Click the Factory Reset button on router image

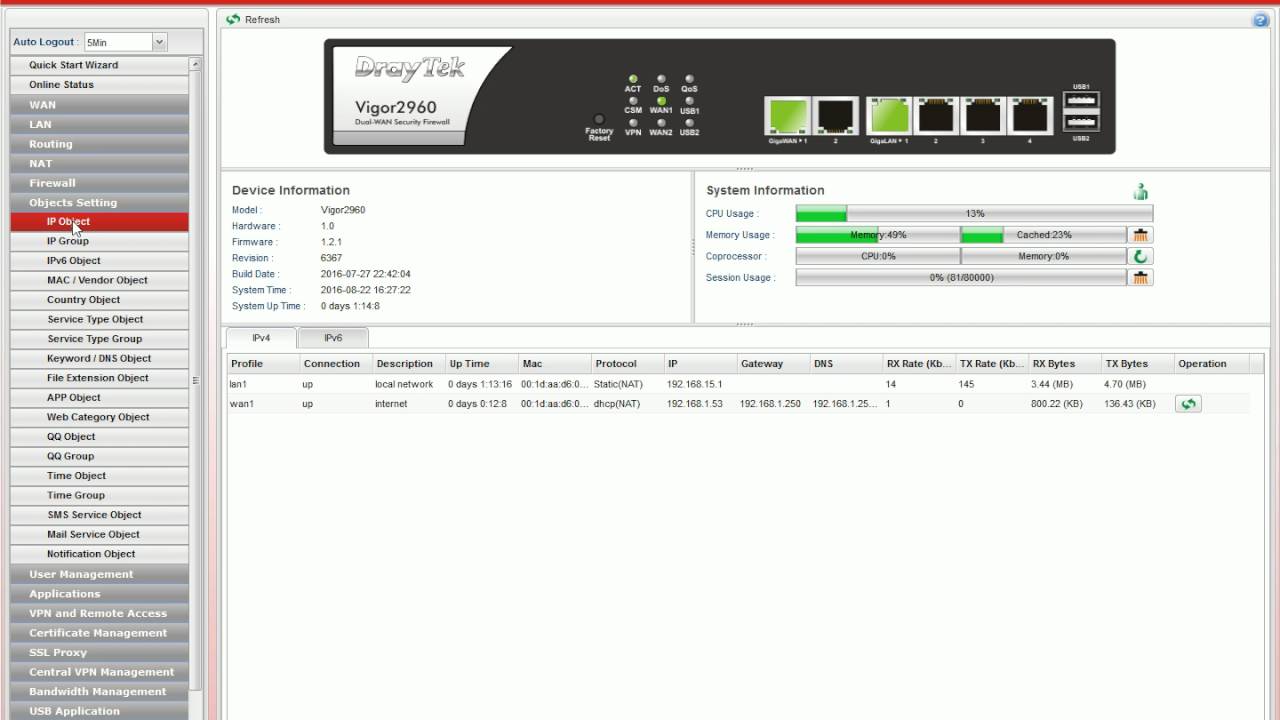599,119
